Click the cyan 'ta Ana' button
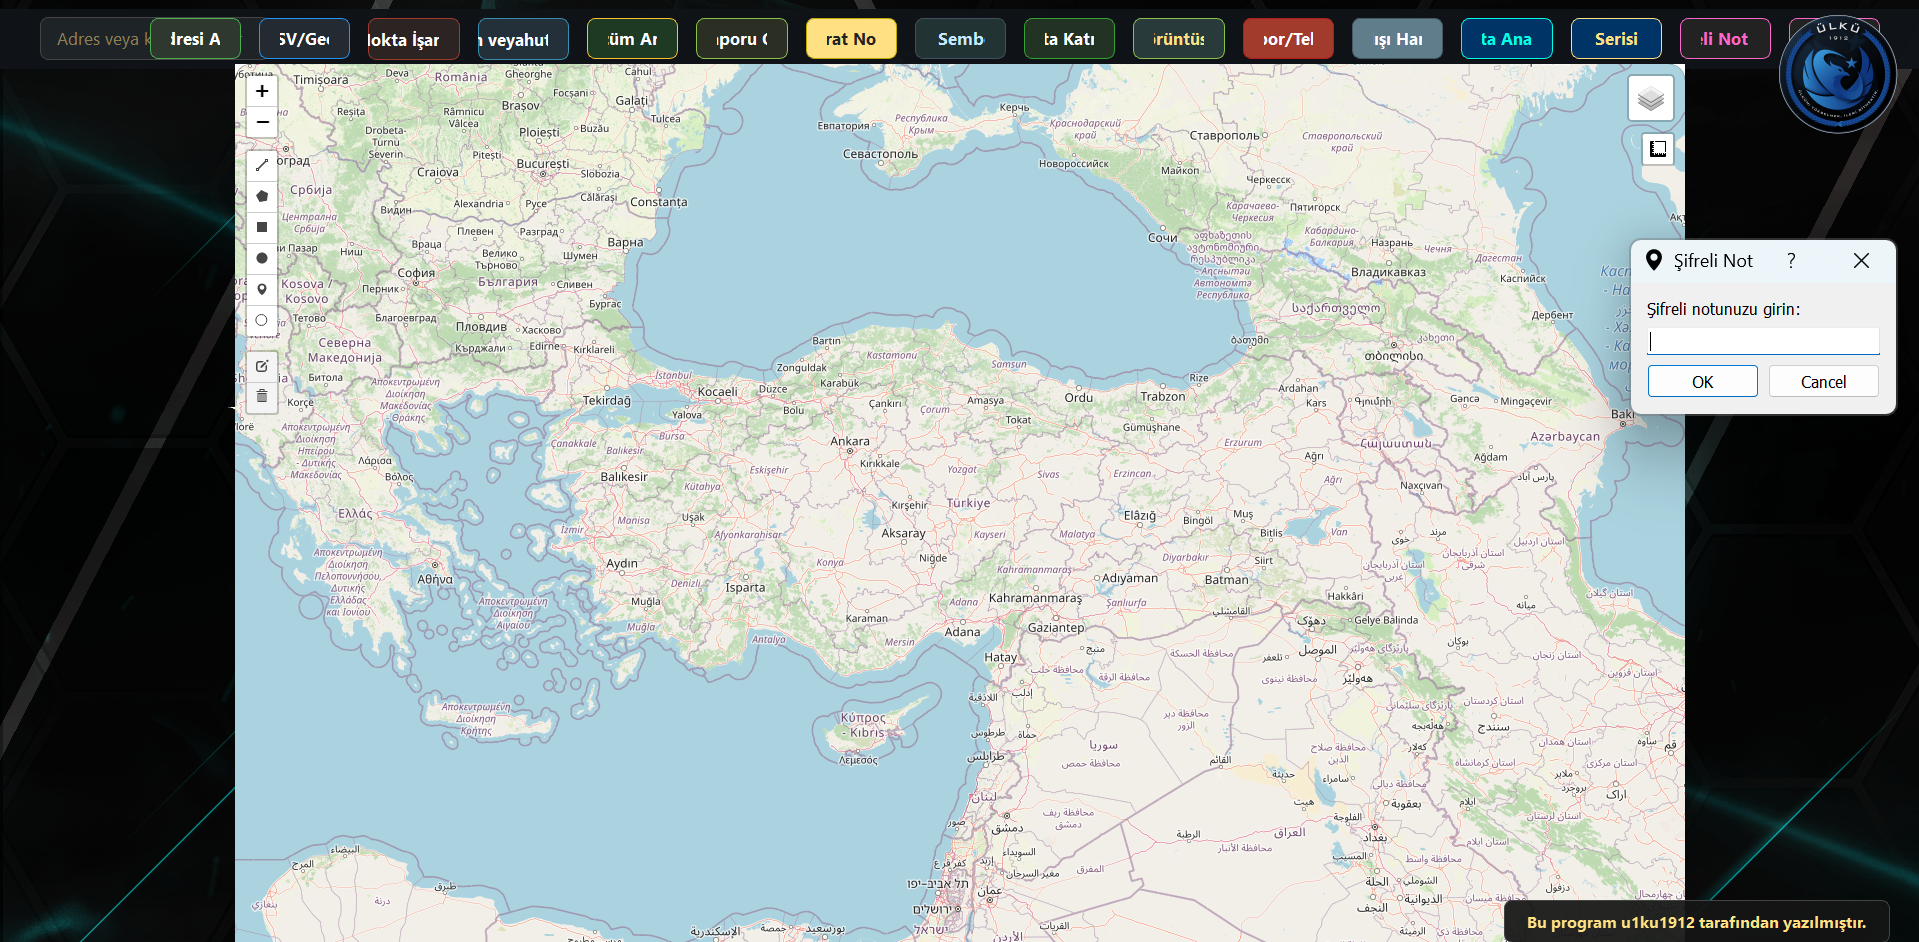 (x=1507, y=39)
